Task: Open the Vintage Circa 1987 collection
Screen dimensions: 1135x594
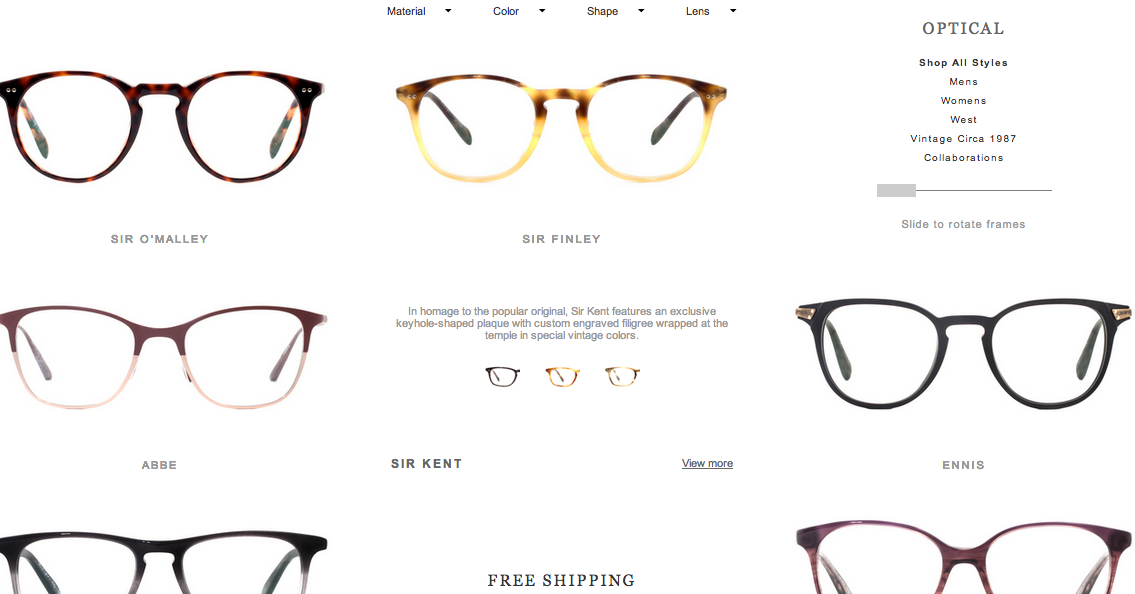Action: [963, 138]
